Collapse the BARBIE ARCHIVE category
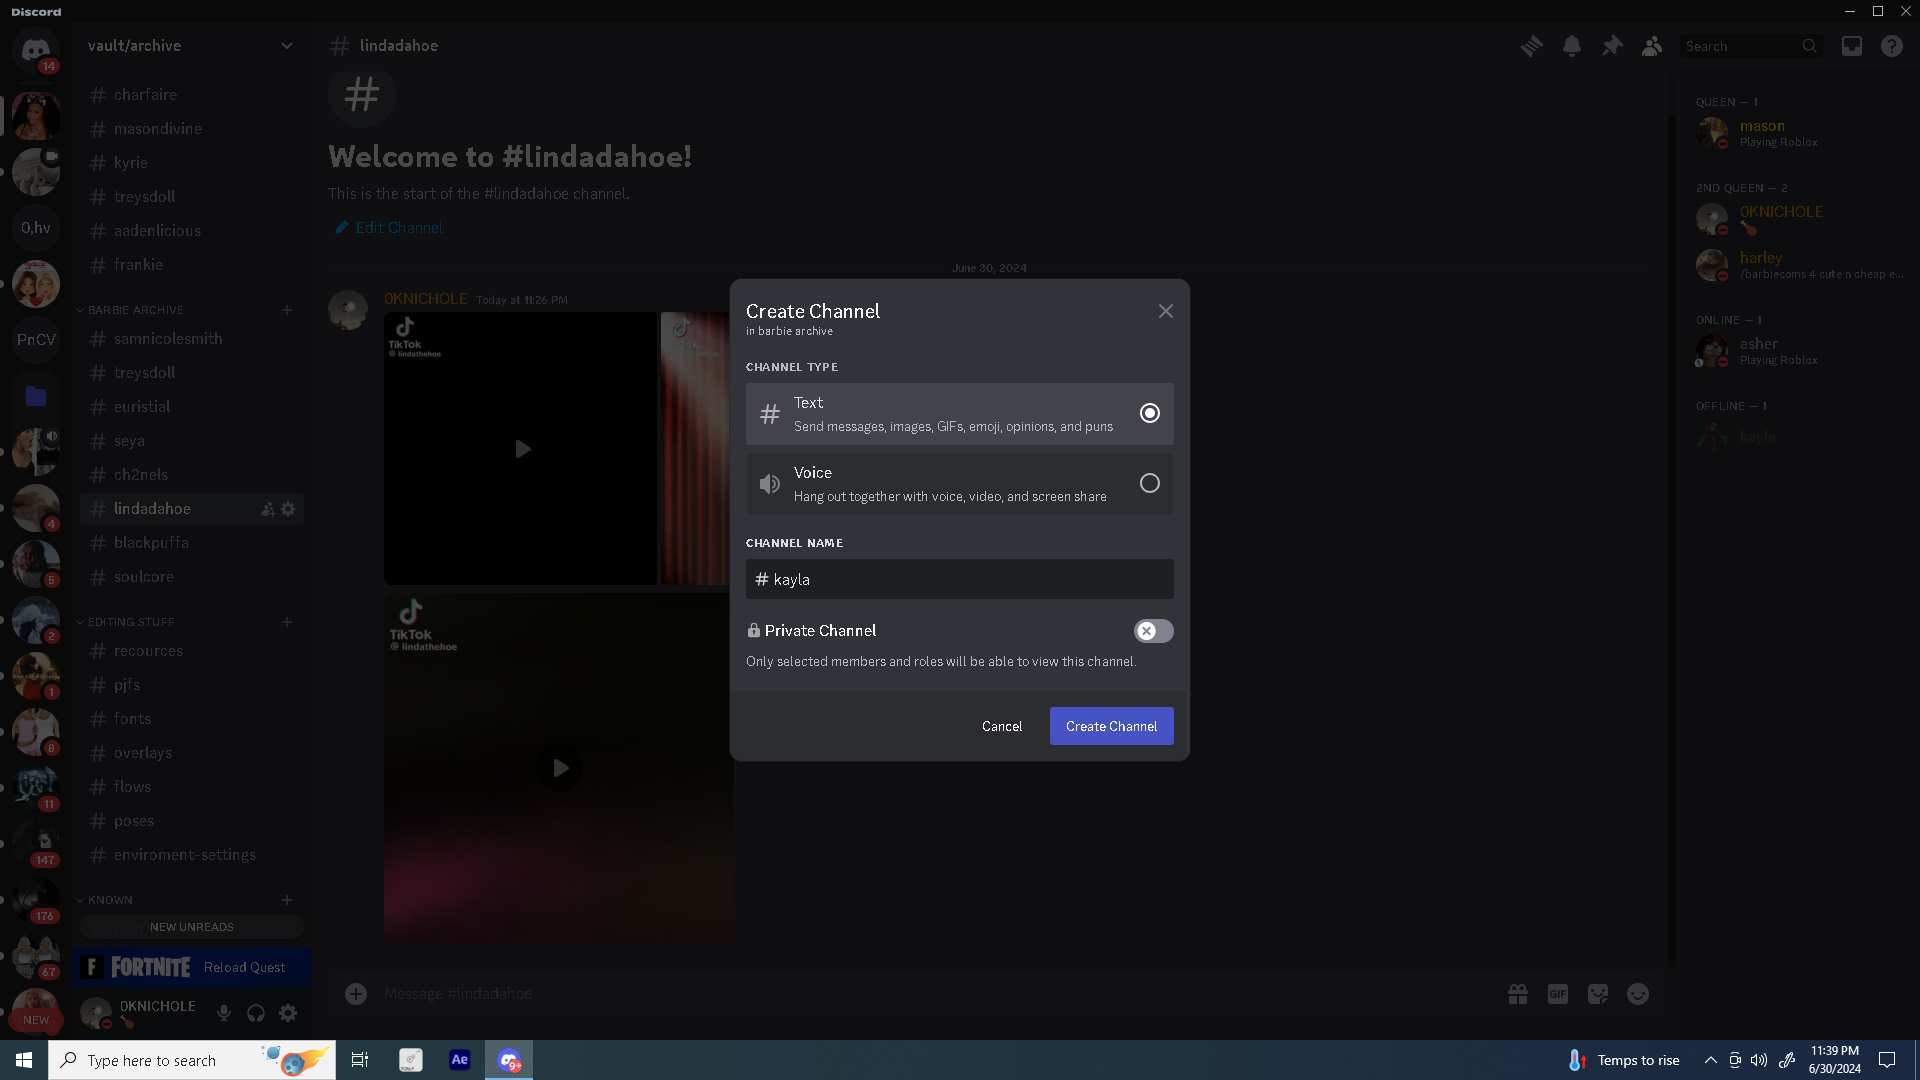This screenshot has width=1920, height=1080. tap(135, 310)
